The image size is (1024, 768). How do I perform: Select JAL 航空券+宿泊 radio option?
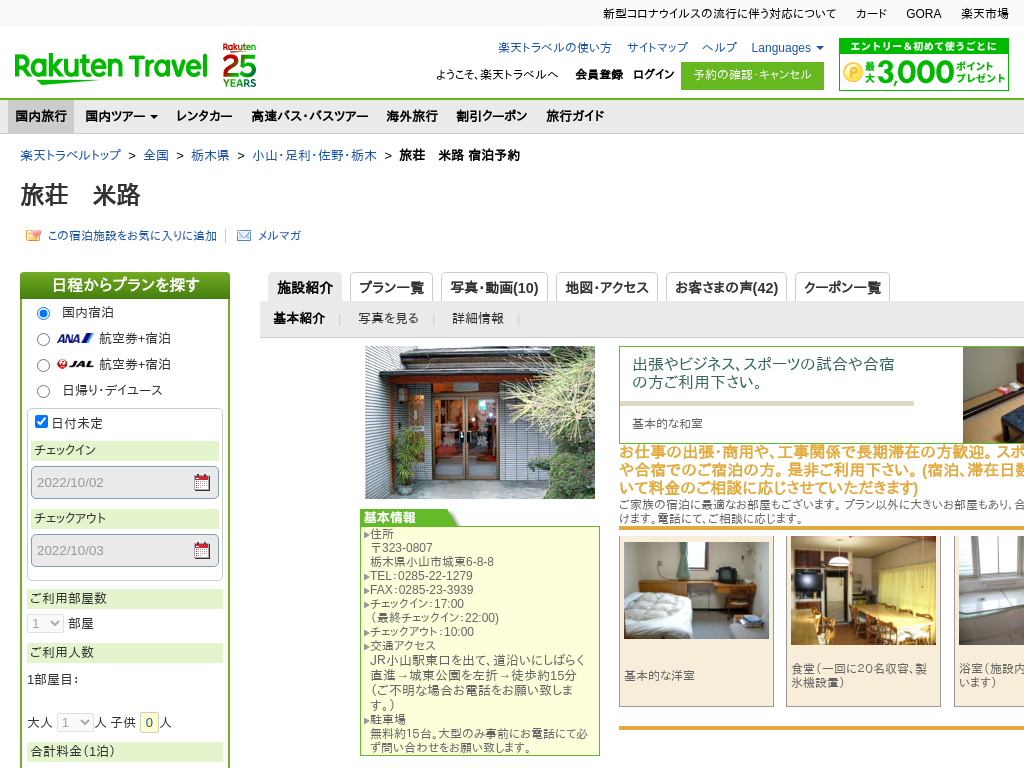click(43, 365)
